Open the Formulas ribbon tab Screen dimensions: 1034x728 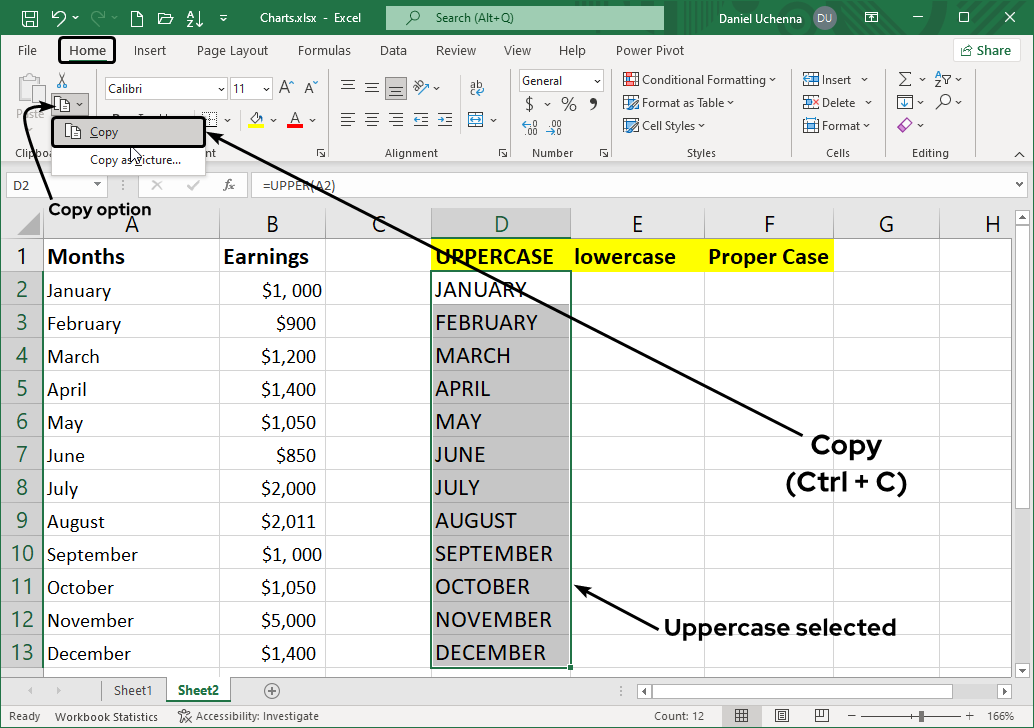tap(324, 50)
